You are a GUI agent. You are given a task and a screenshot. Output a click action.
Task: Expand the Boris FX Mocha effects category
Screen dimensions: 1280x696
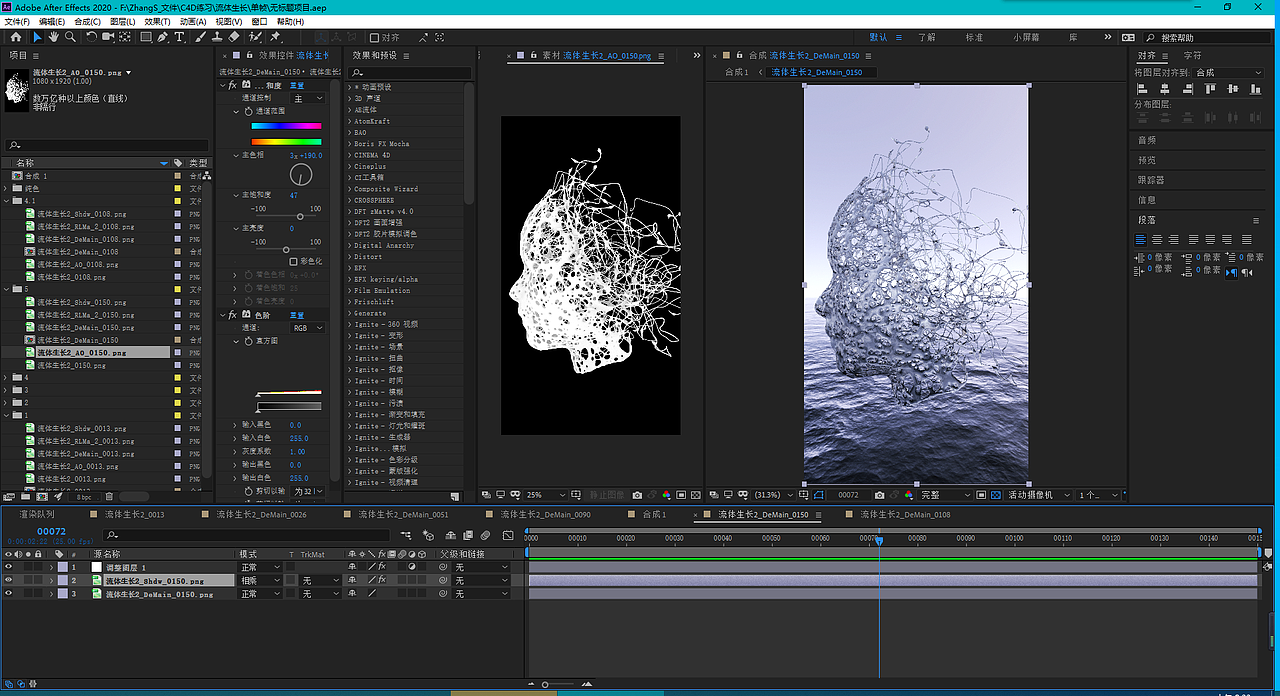click(x=351, y=144)
